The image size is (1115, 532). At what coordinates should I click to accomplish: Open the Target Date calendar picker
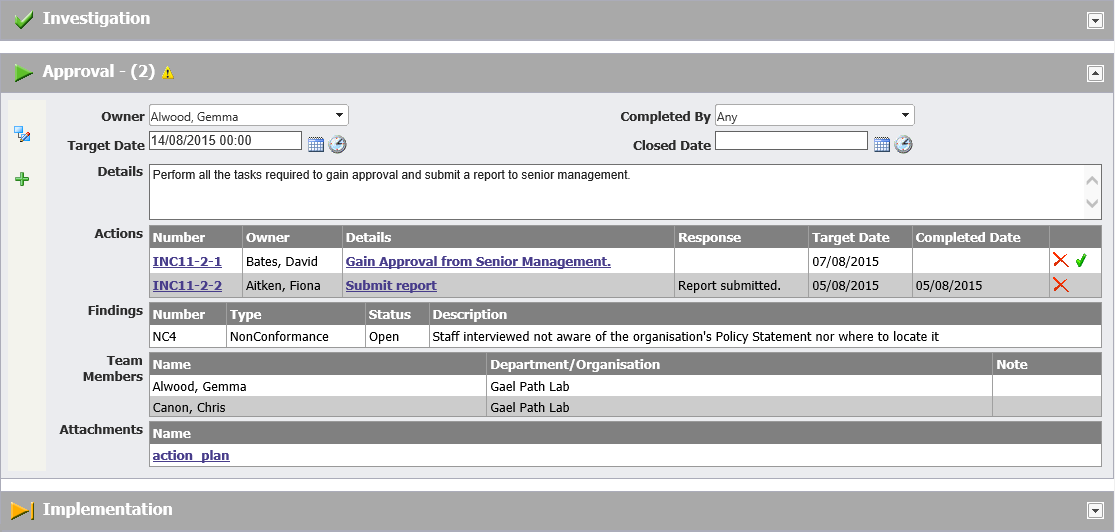[x=316, y=144]
